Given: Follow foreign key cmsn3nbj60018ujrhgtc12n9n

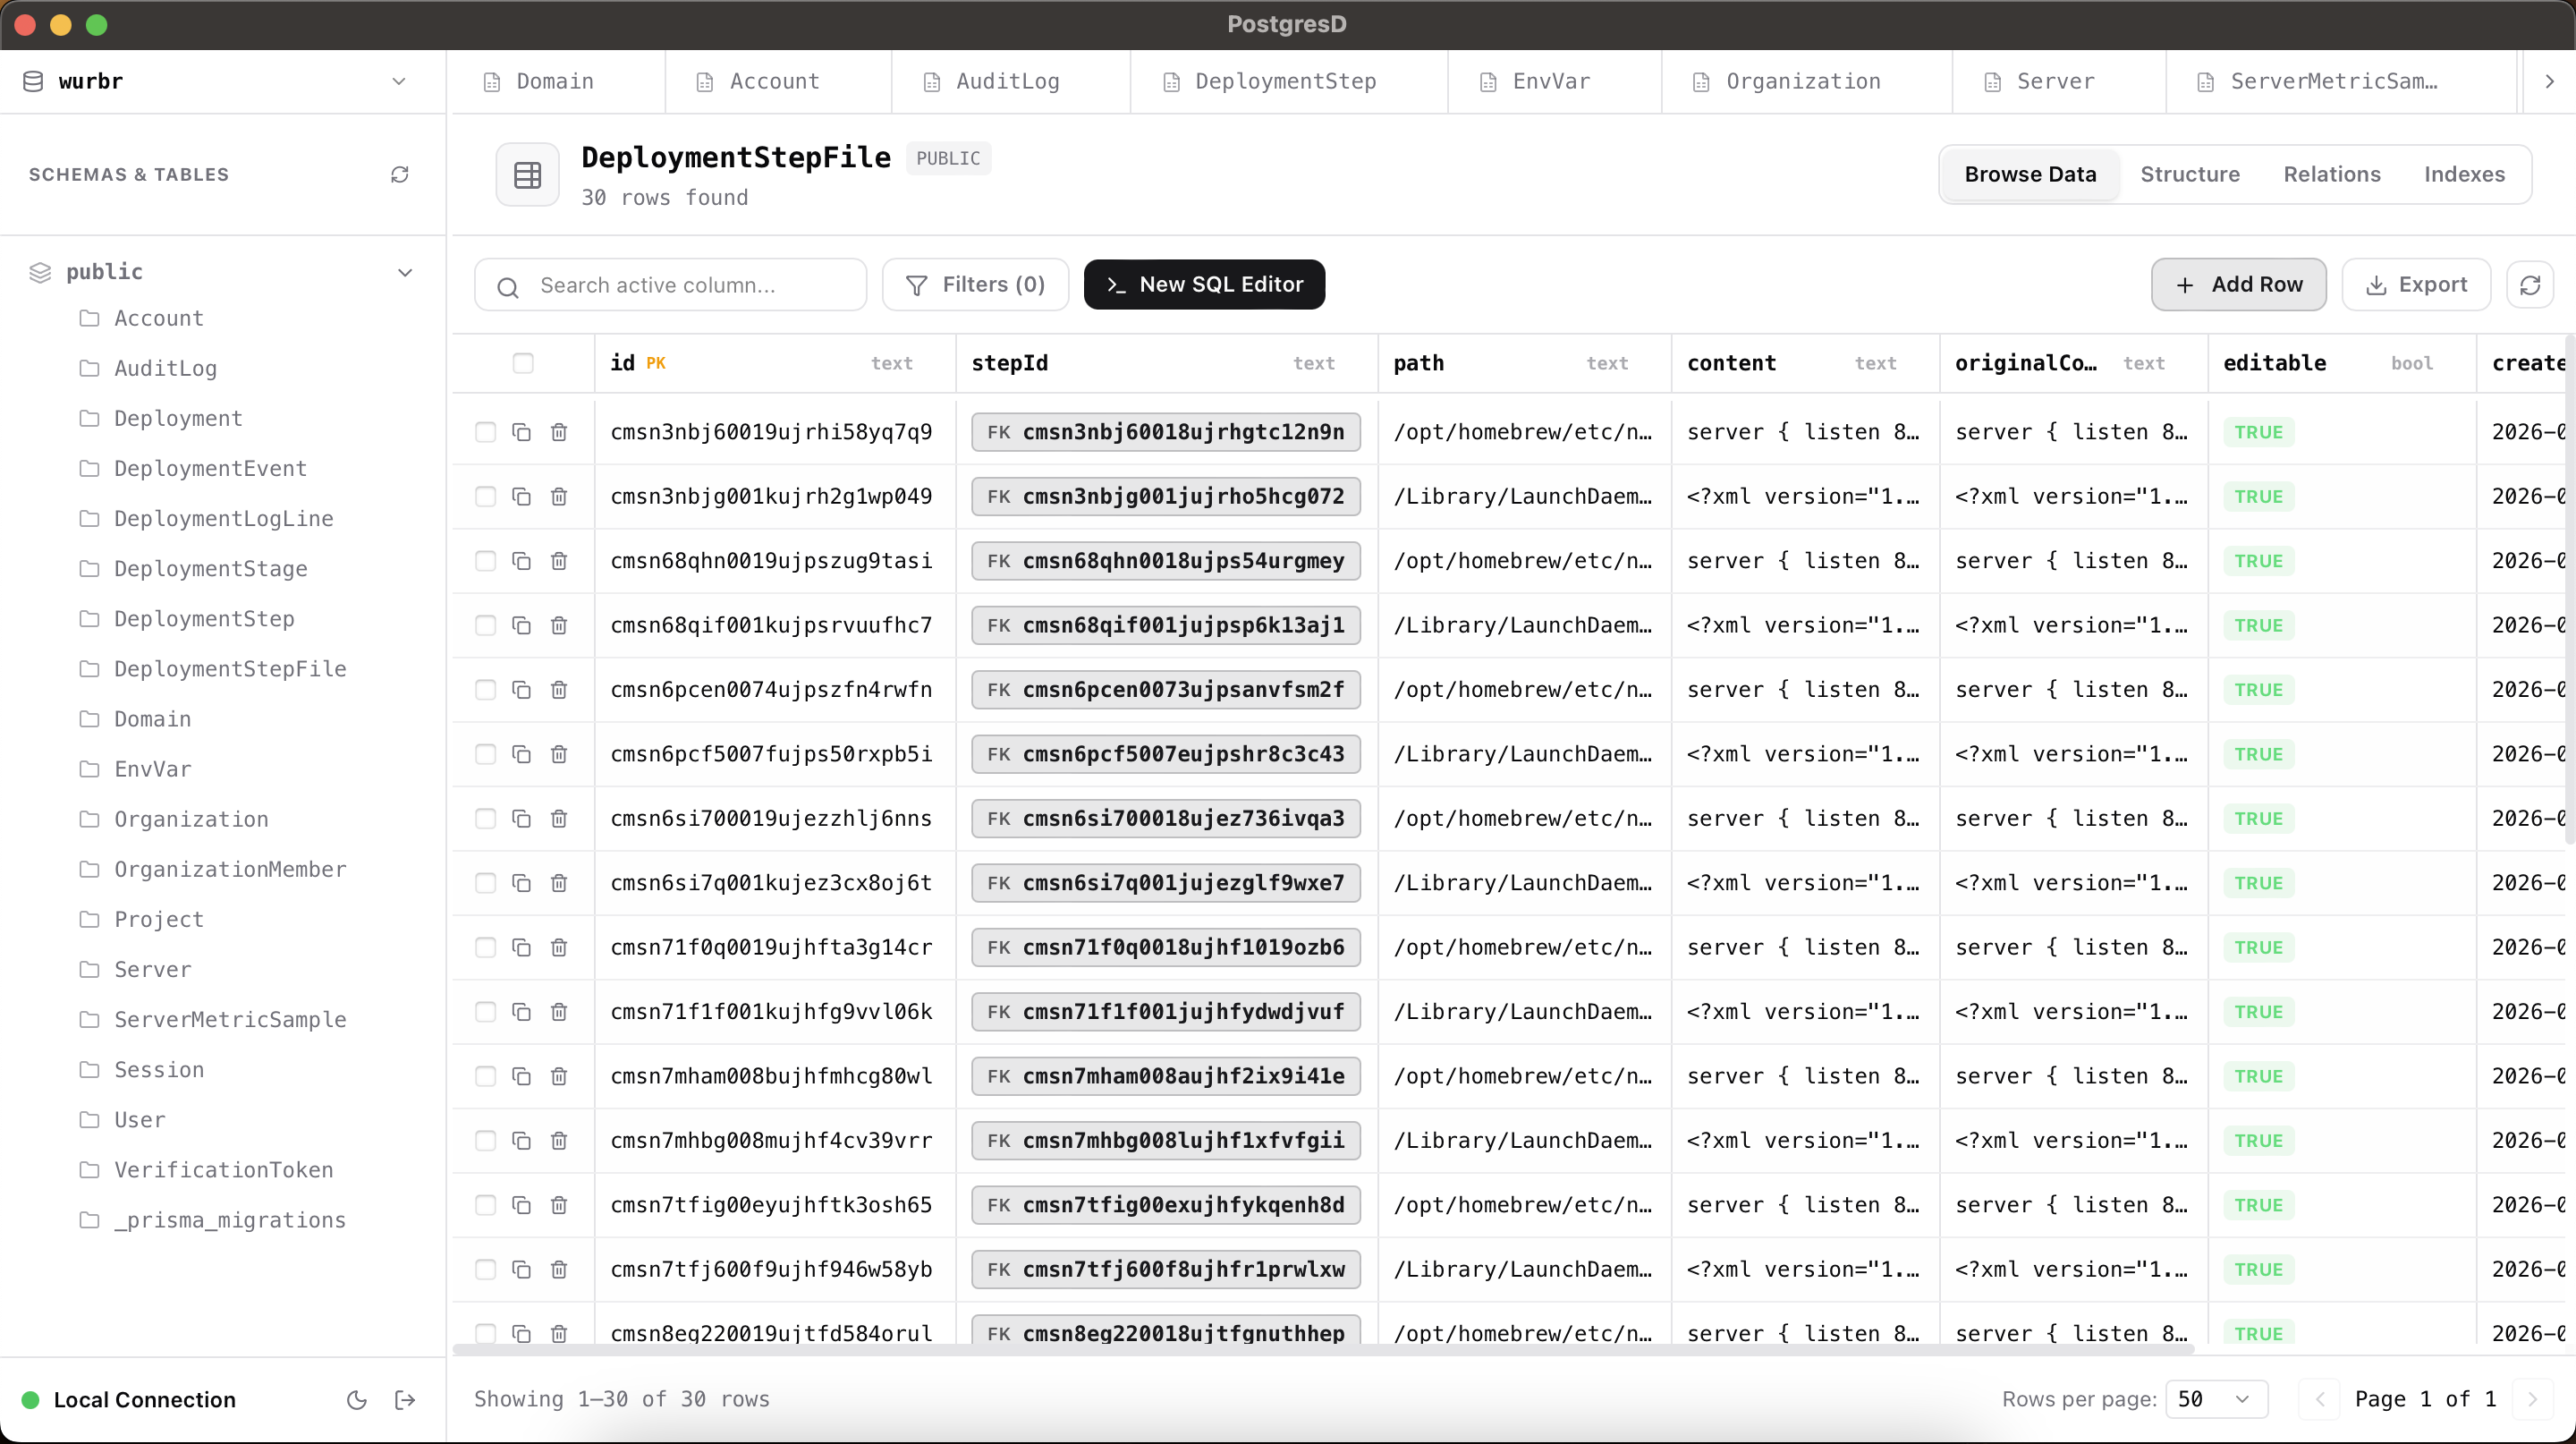Looking at the screenshot, I should click(1166, 432).
